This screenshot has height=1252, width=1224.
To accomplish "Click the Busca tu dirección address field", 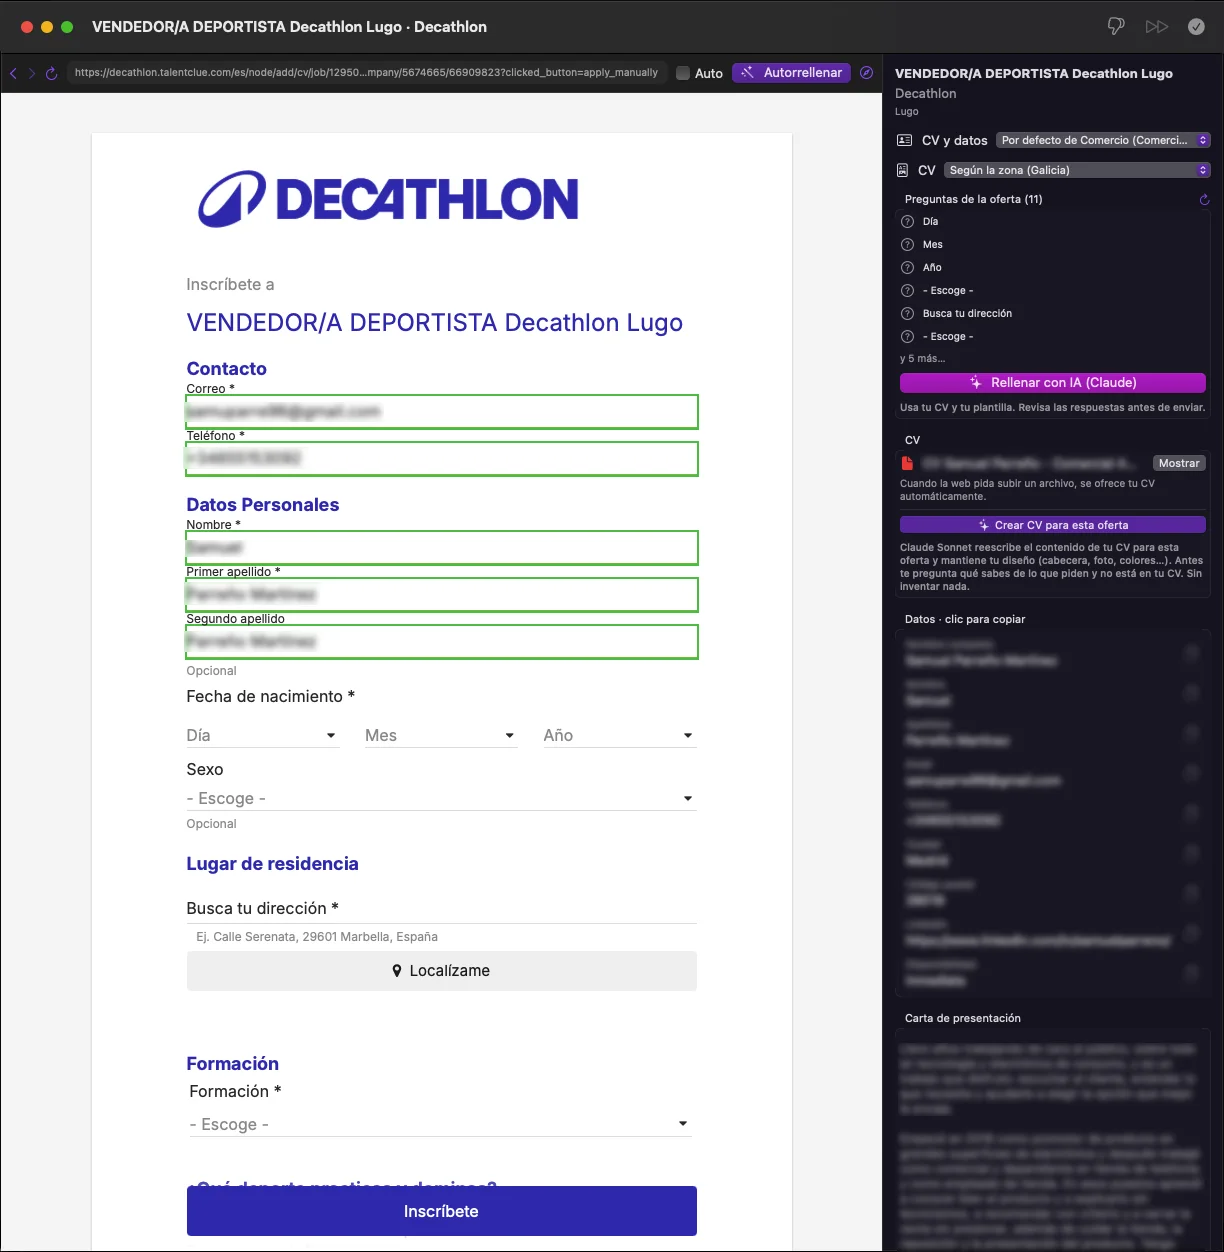I will 441,937.
